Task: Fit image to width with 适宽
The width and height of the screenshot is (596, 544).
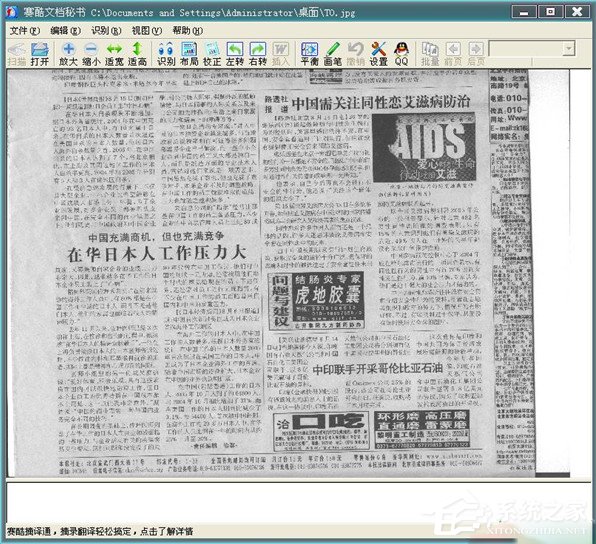Action: click(x=114, y=54)
